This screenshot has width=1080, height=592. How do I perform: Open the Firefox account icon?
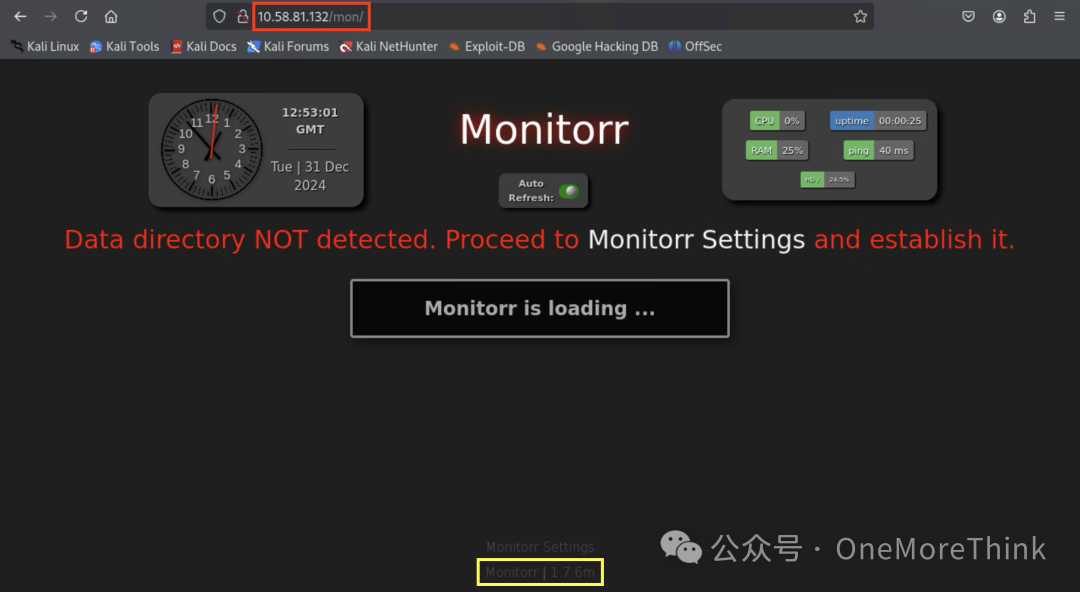999,17
